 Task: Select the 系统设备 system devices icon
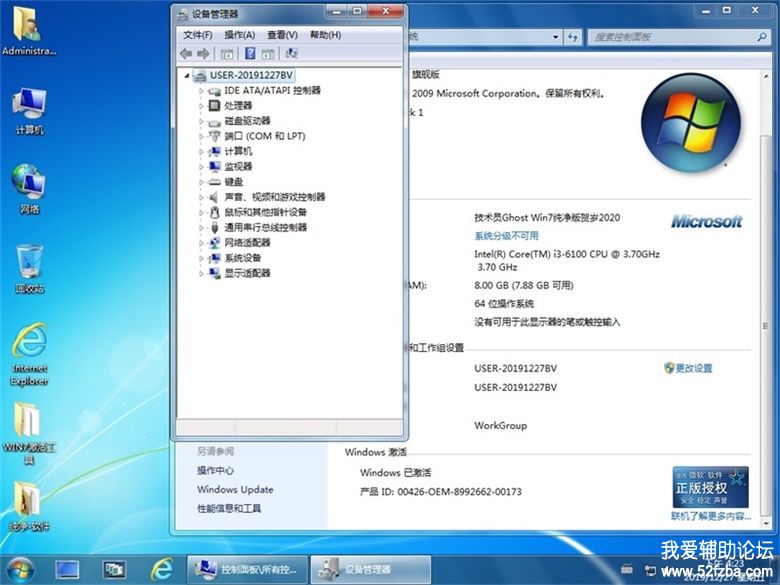click(214, 258)
